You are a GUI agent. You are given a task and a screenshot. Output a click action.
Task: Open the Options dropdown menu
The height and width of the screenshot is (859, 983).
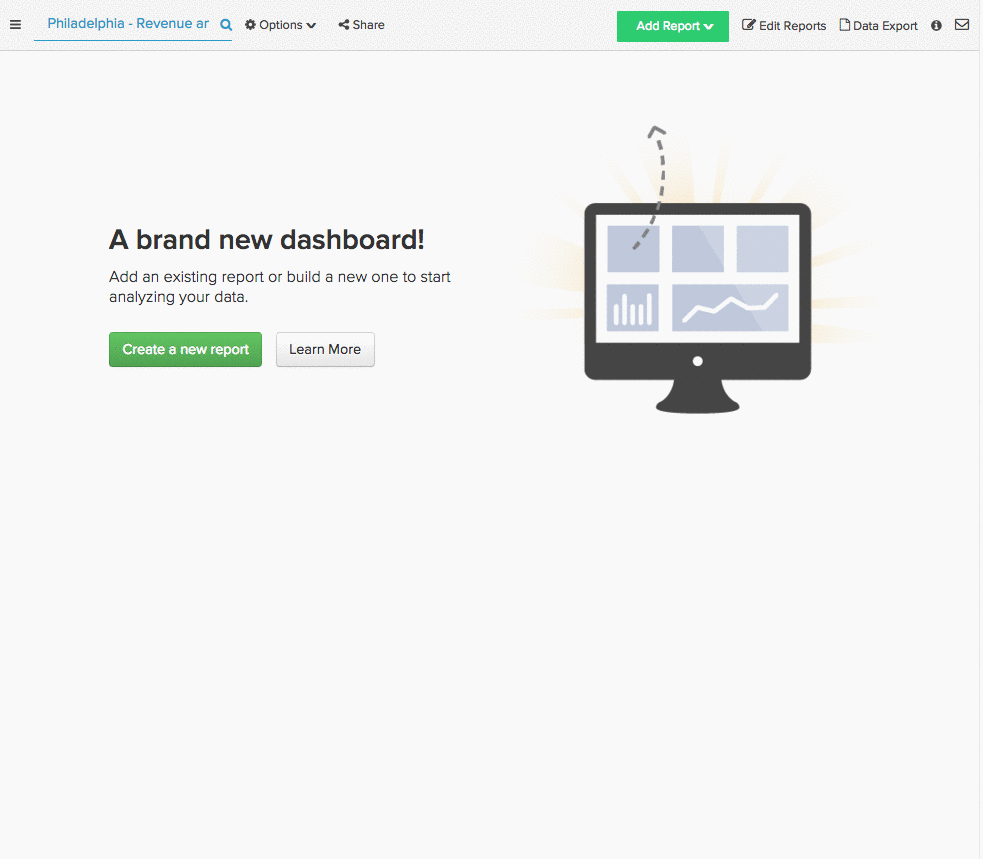point(280,25)
